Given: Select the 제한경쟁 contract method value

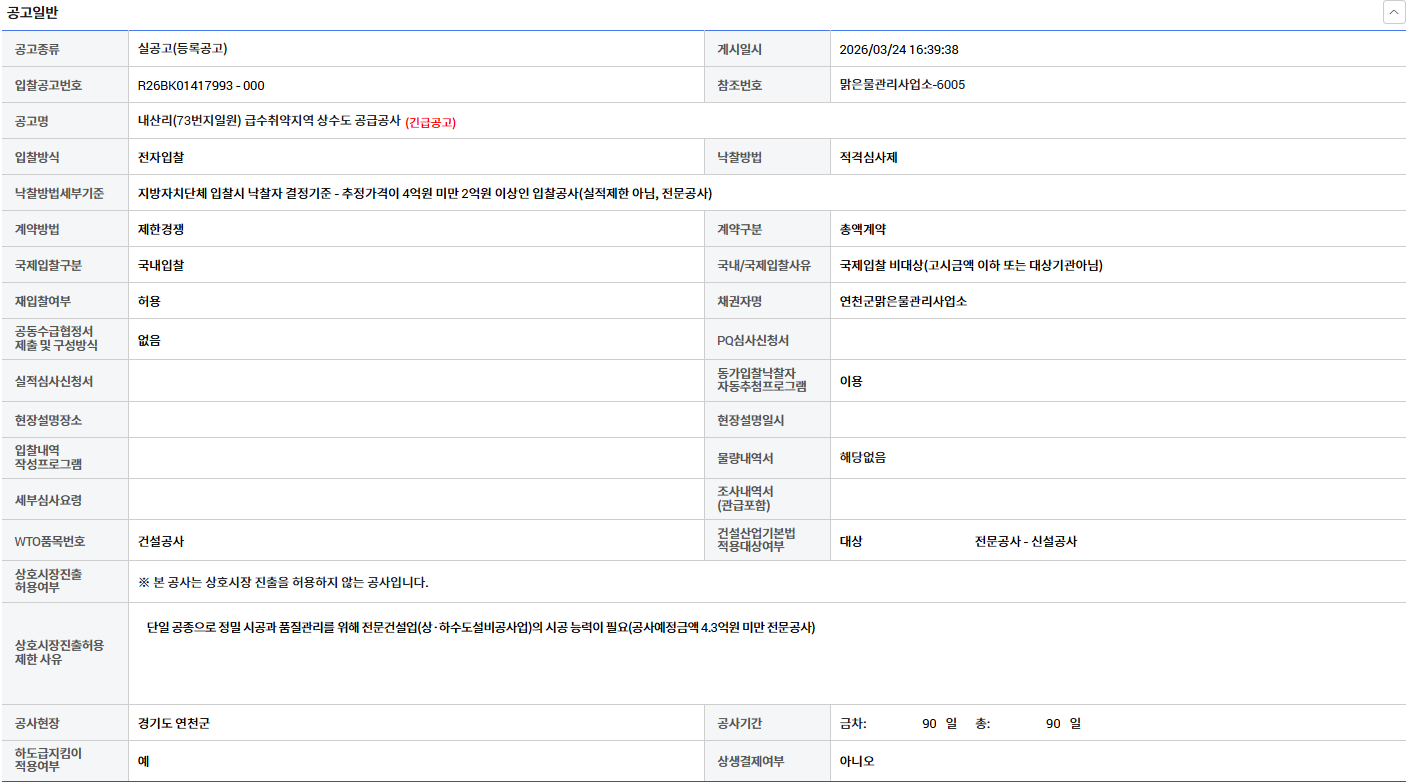Looking at the screenshot, I should [x=161, y=229].
